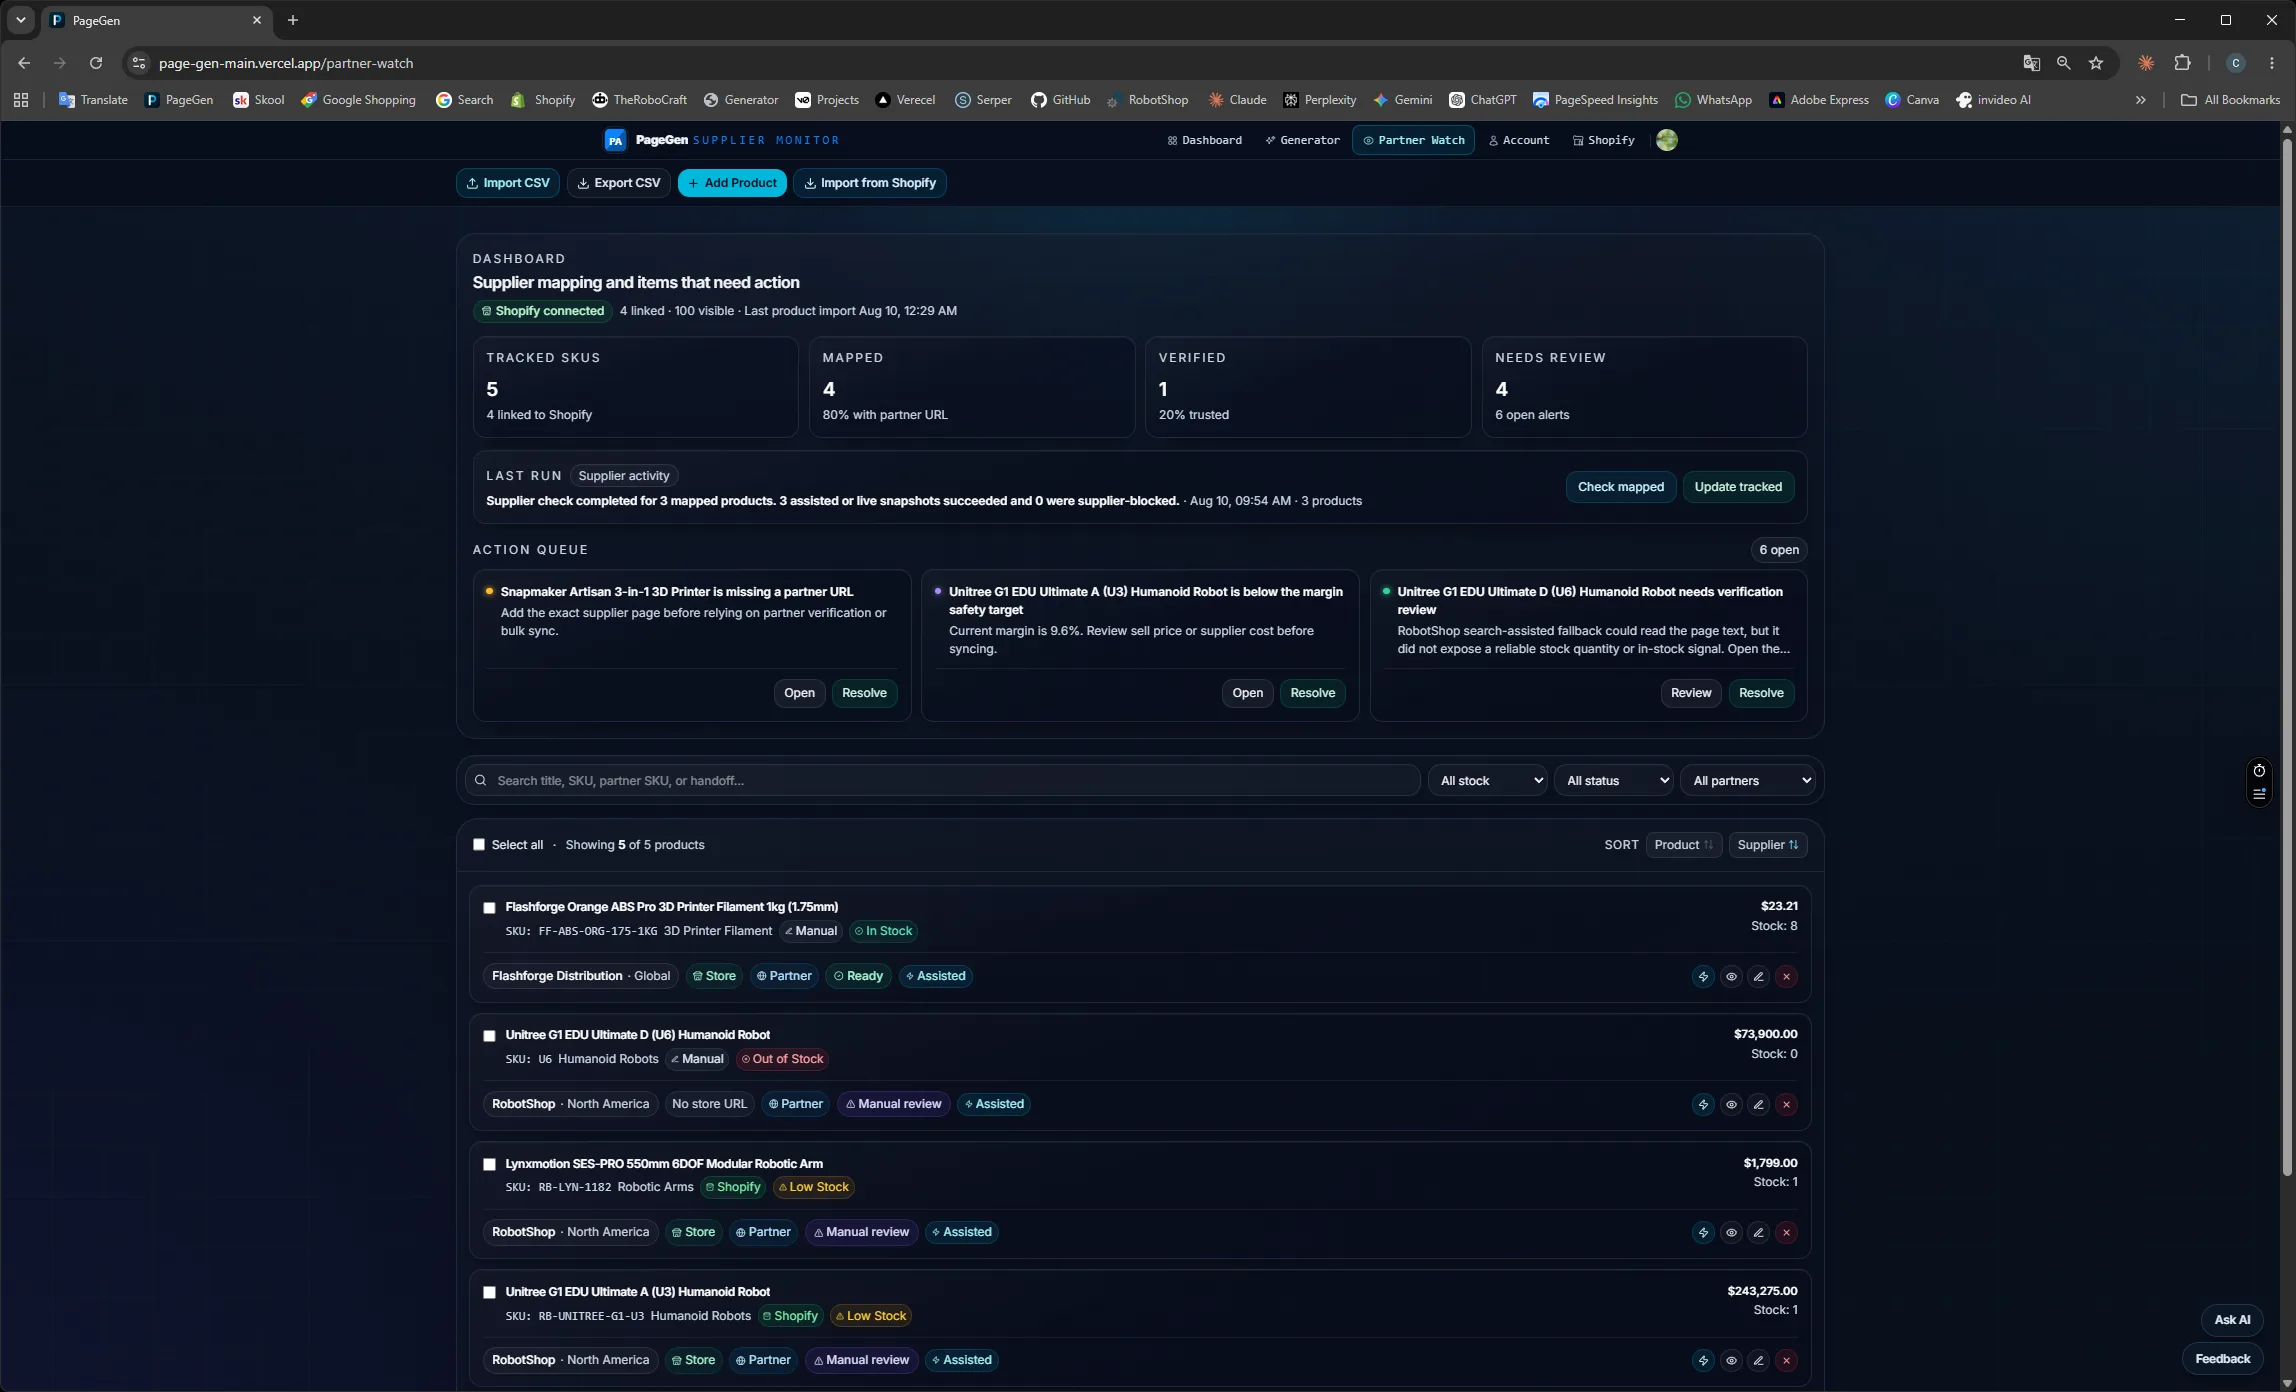Open the Claude bookmark

point(1237,100)
